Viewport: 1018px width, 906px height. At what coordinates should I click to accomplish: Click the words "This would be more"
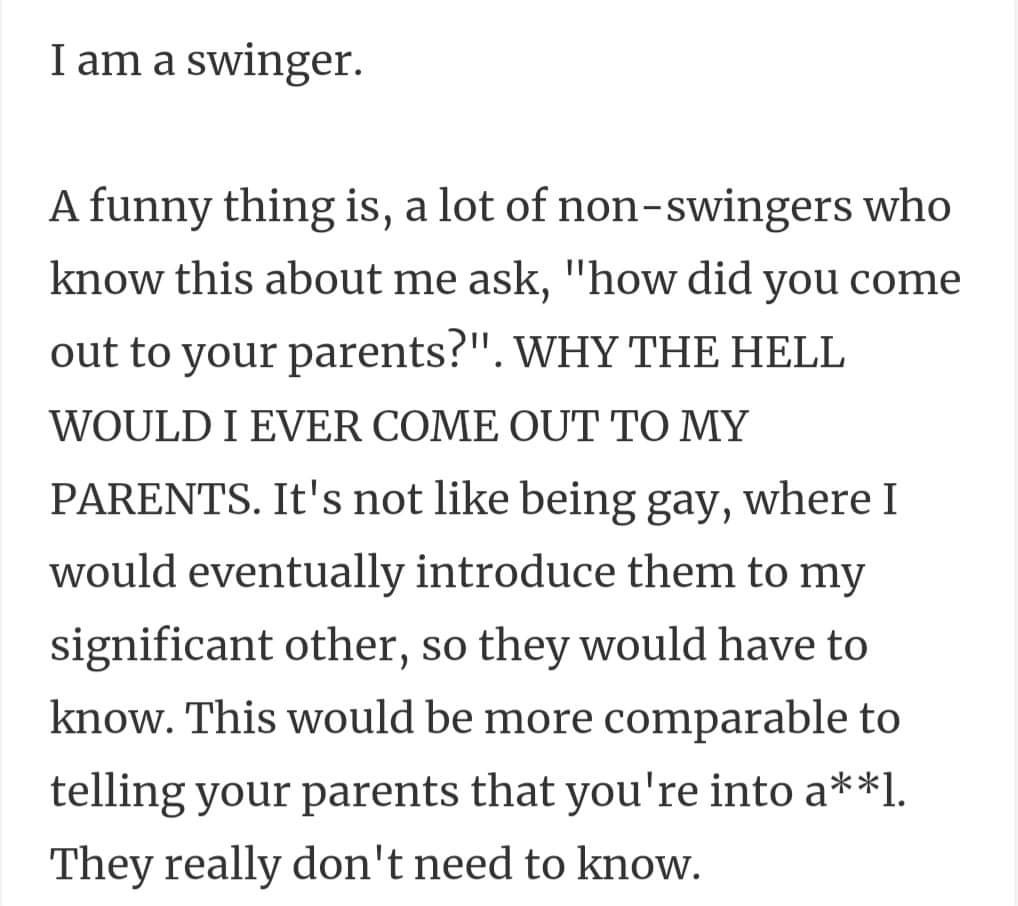pyautogui.click(x=389, y=718)
